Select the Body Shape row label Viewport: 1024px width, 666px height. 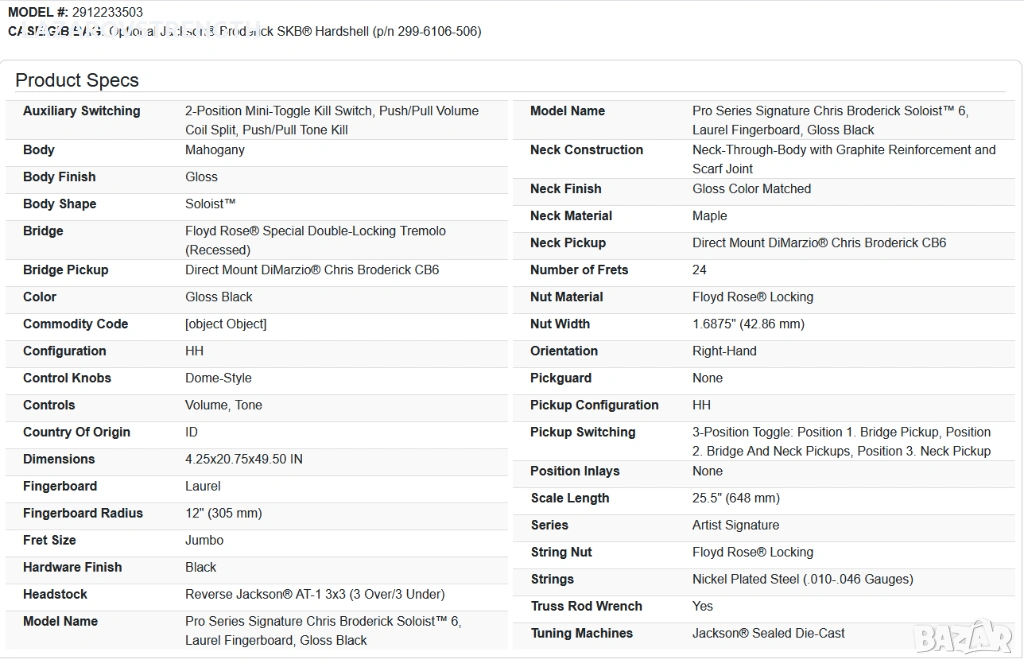pos(60,204)
